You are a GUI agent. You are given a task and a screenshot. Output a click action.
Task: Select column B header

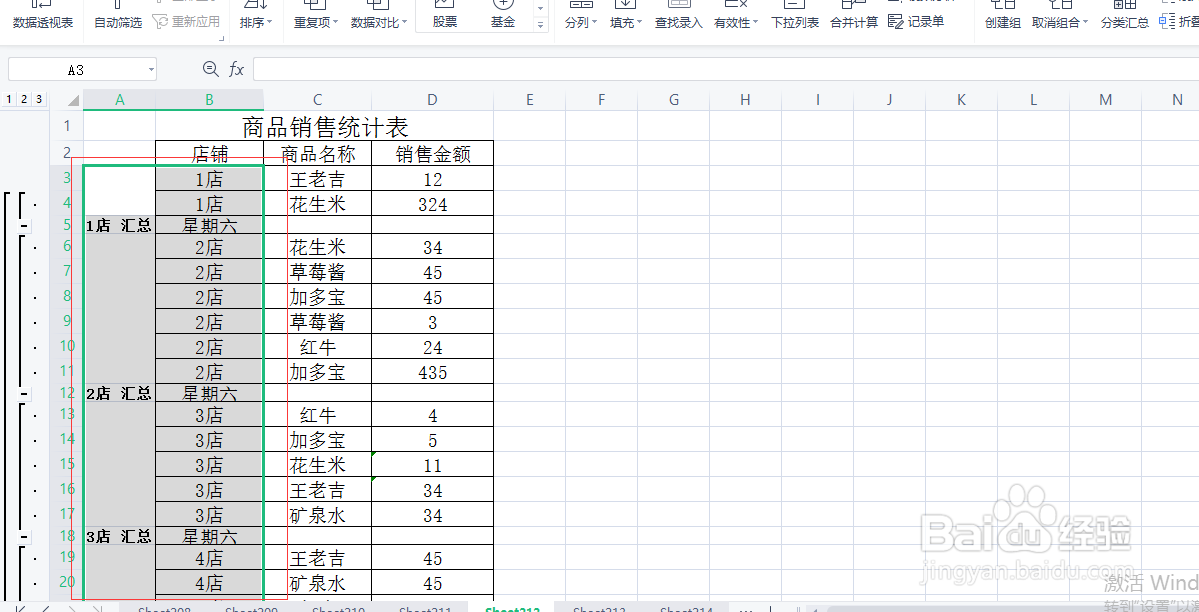pyautogui.click(x=210, y=99)
